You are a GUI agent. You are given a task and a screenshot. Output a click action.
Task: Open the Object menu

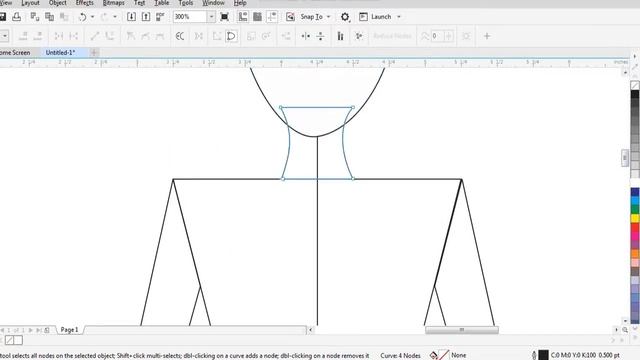(x=58, y=3)
